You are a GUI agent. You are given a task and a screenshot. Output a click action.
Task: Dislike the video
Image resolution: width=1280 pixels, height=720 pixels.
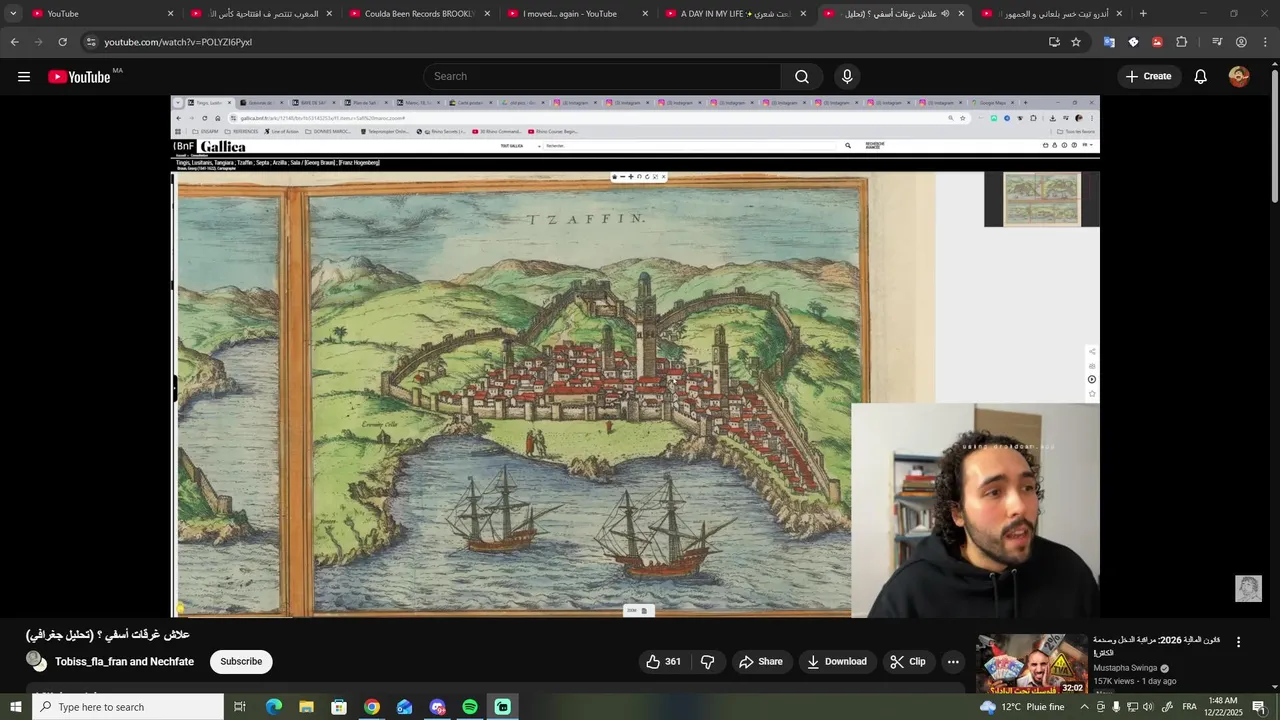click(x=708, y=662)
